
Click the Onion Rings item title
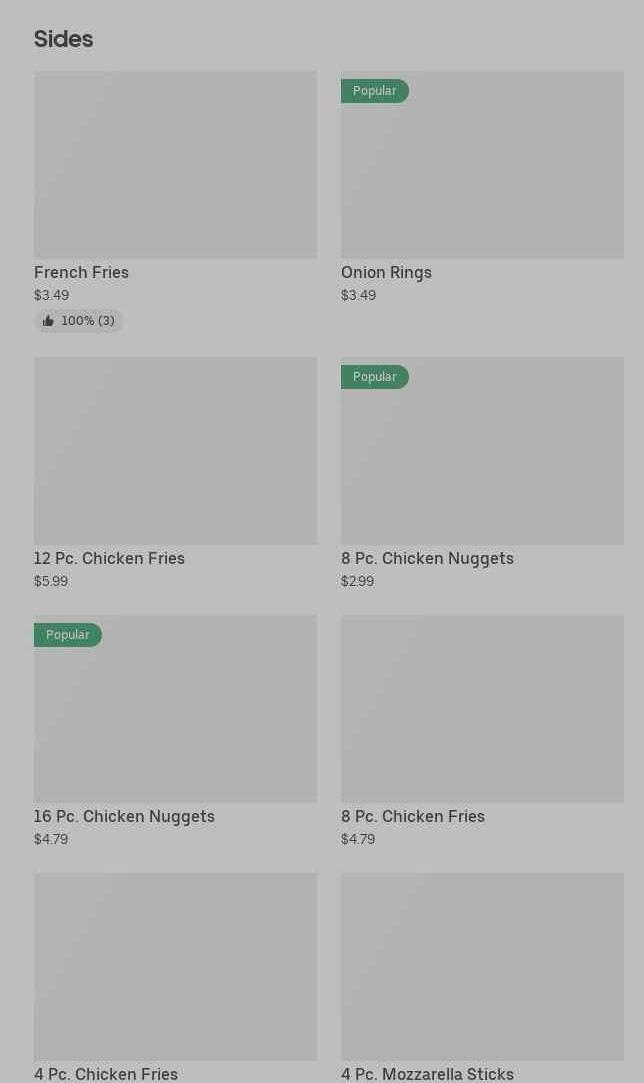pyautogui.click(x=386, y=273)
